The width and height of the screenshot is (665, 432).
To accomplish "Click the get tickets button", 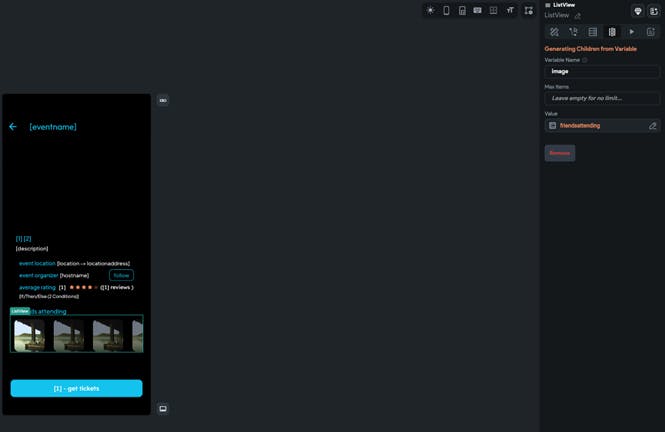I will coord(76,388).
